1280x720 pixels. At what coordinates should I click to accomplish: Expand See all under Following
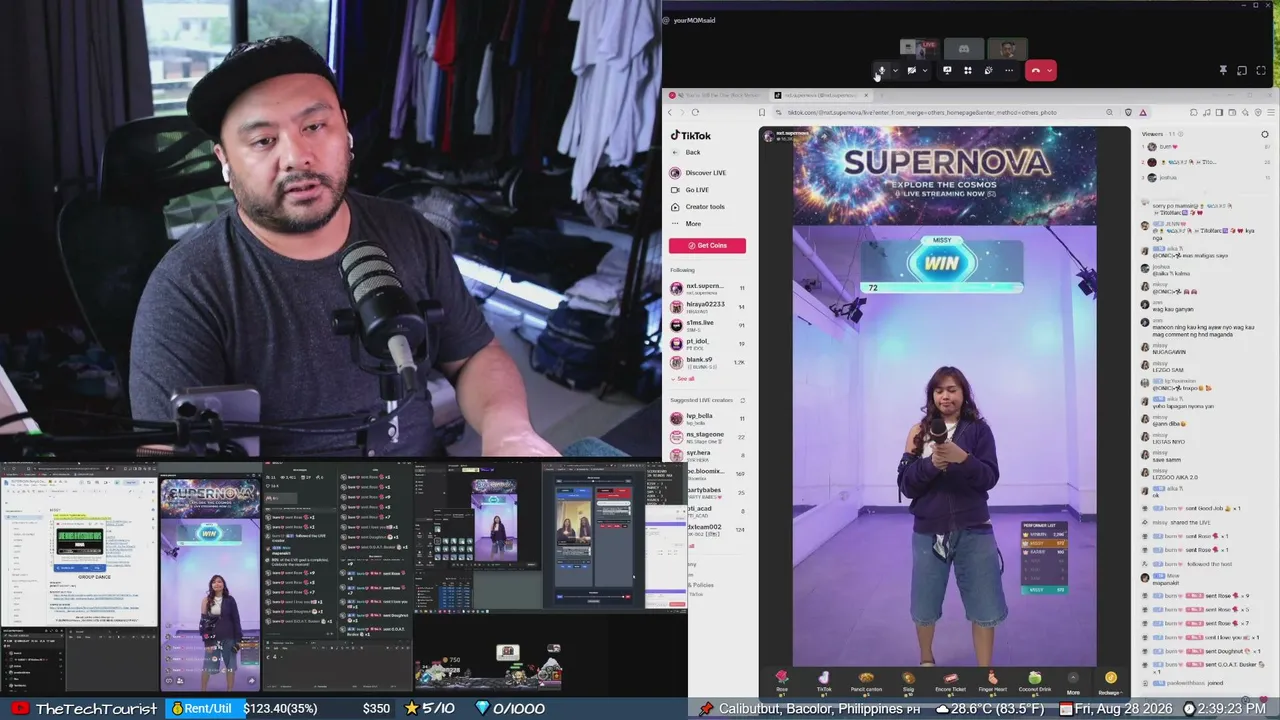coord(684,379)
